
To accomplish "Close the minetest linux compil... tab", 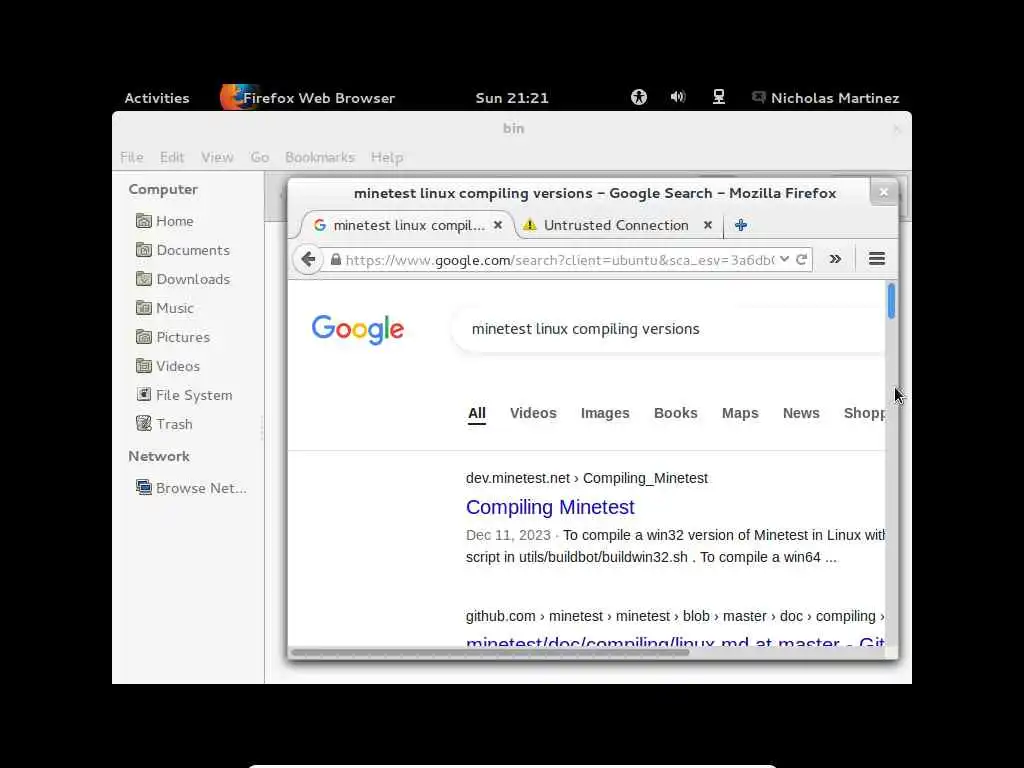I will click(498, 225).
